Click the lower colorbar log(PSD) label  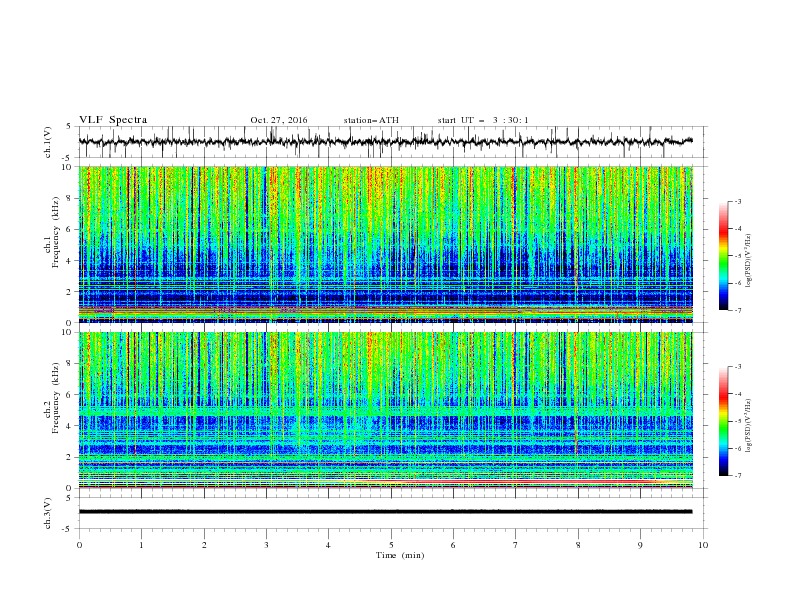point(749,426)
